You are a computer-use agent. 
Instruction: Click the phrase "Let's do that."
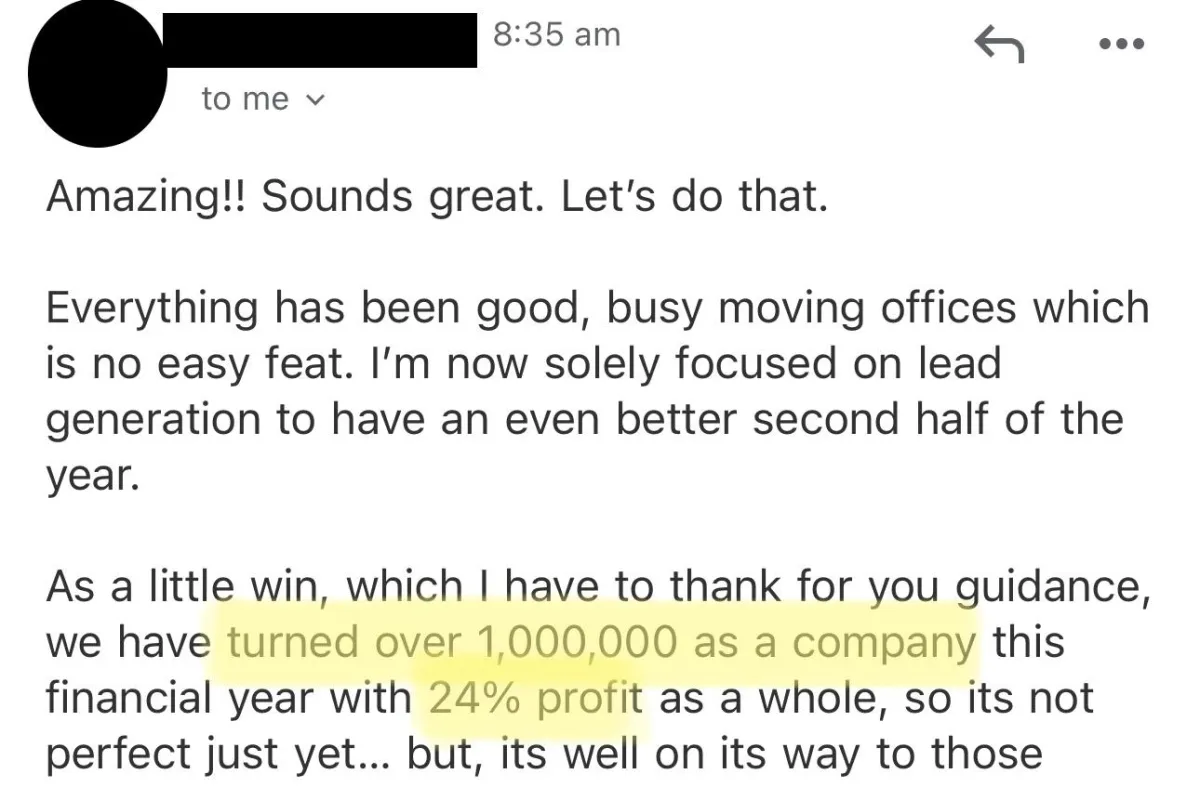[x=695, y=198]
